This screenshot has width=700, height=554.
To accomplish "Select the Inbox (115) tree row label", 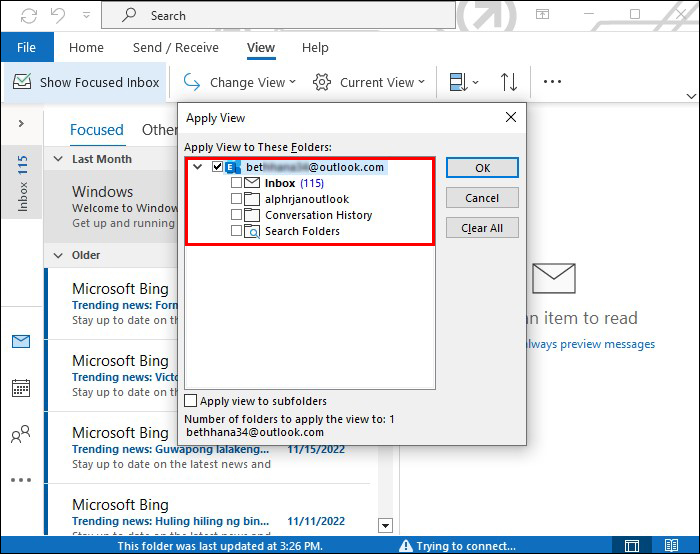I will pyautogui.click(x=294, y=183).
